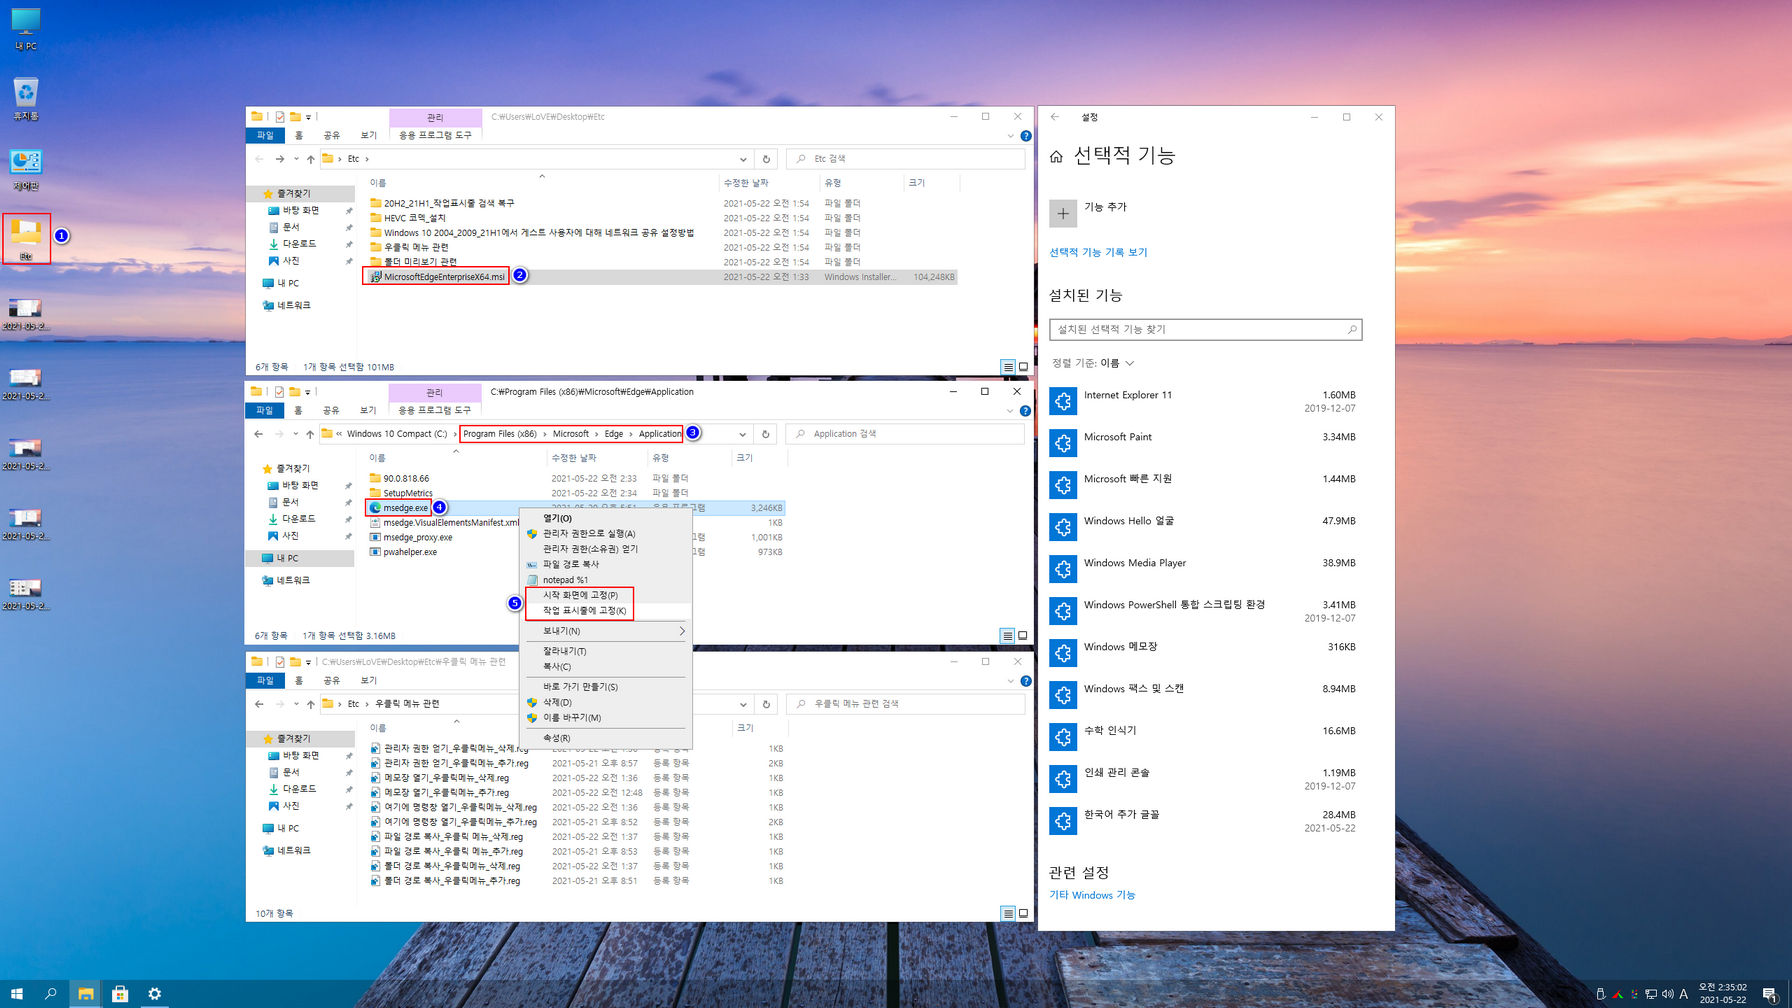Choose 관리자 권한으로 실행(A)

coord(589,534)
